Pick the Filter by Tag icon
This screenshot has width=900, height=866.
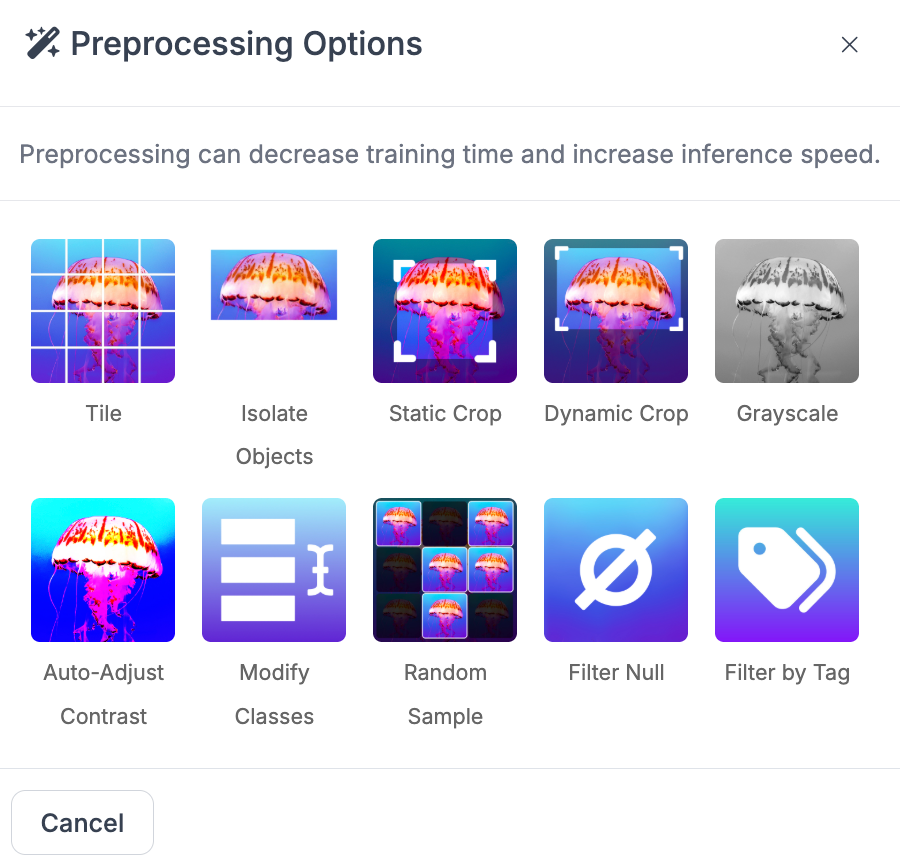(x=787, y=570)
